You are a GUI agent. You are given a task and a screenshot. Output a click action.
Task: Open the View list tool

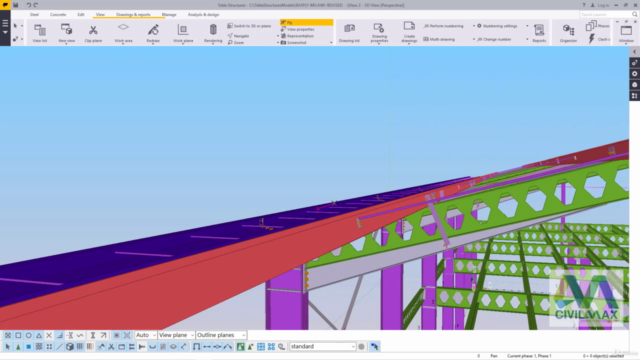(40, 33)
